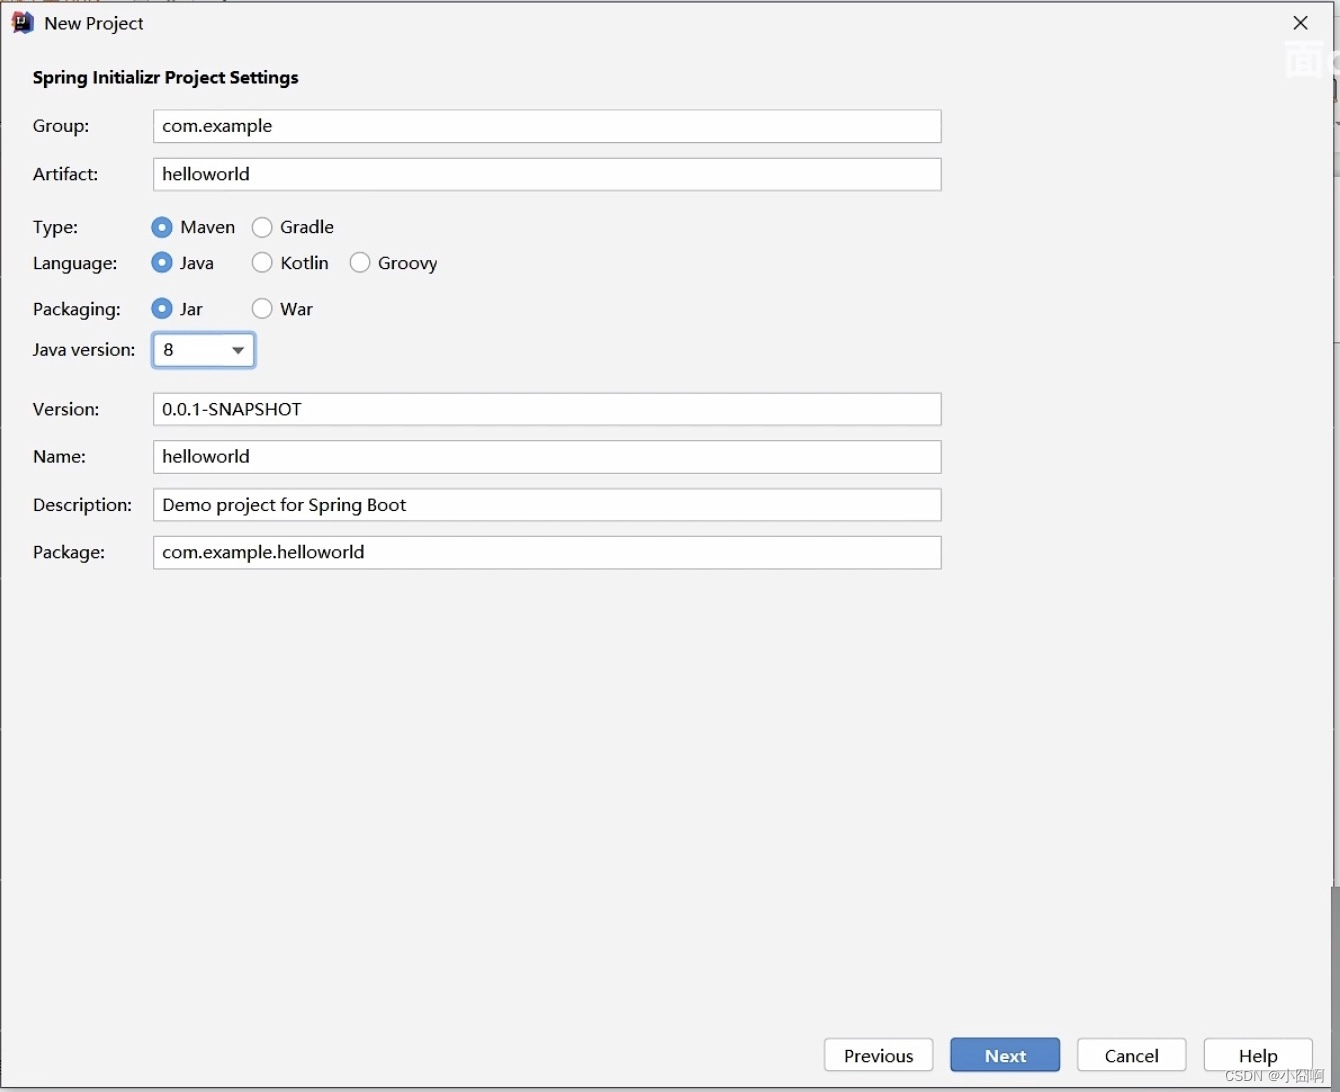
Task: Open Help for this dialog
Action: [1257, 1056]
